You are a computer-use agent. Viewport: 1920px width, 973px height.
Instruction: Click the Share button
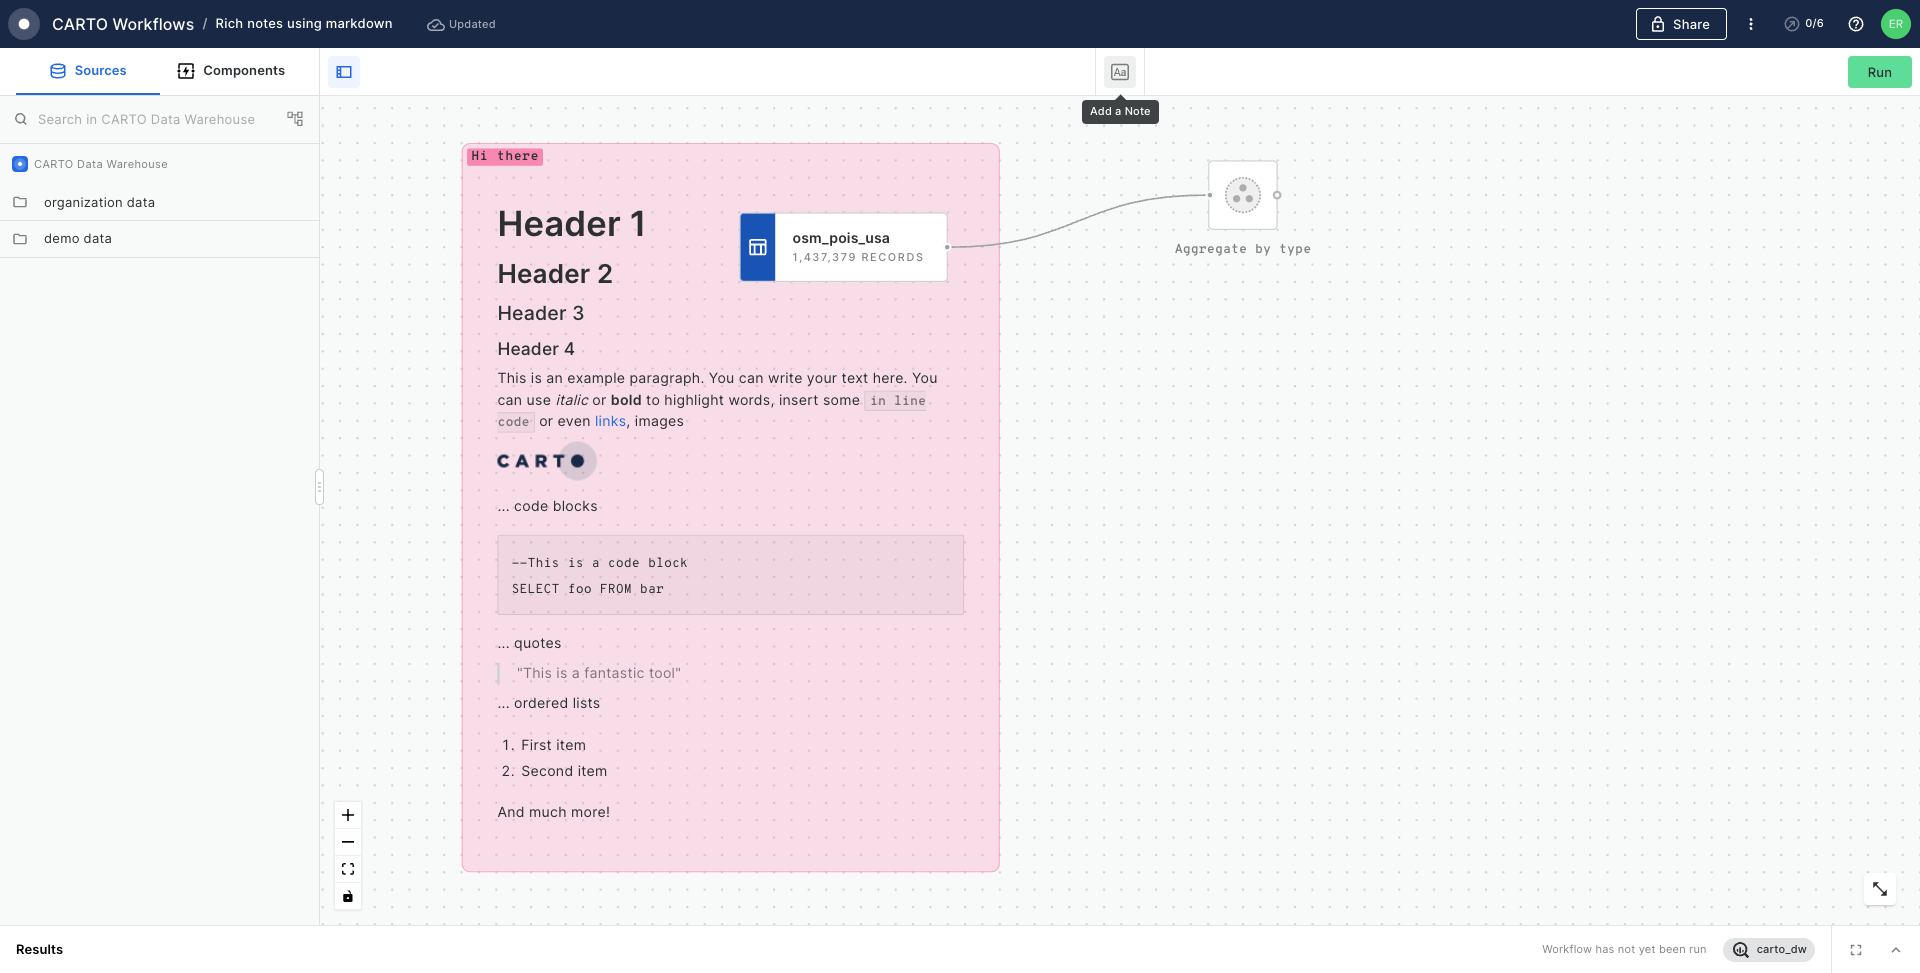(1680, 24)
